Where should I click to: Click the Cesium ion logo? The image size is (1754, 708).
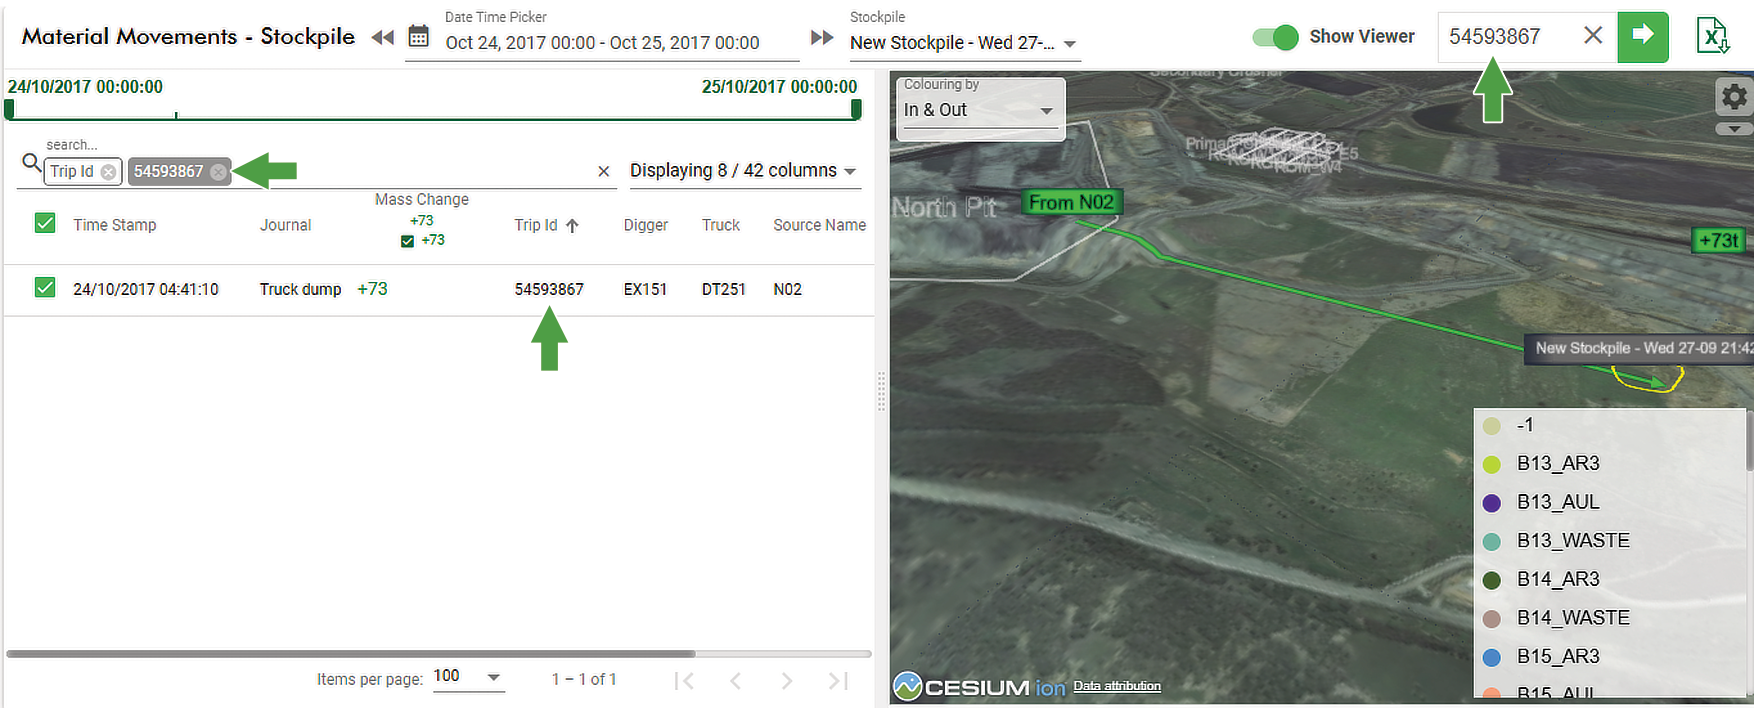(979, 687)
